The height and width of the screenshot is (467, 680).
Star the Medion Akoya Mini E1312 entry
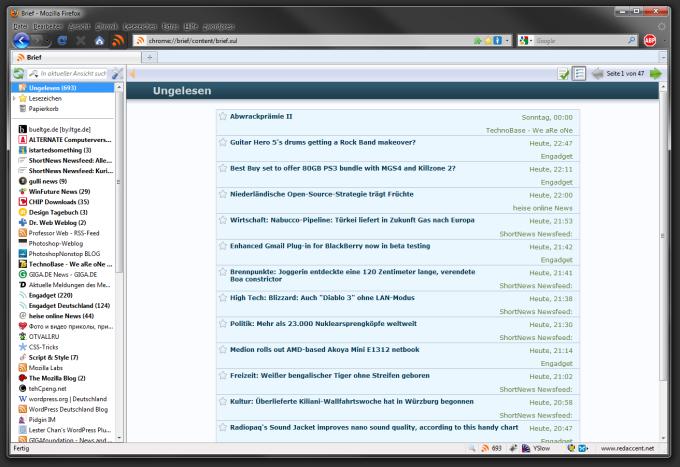[x=223, y=349]
